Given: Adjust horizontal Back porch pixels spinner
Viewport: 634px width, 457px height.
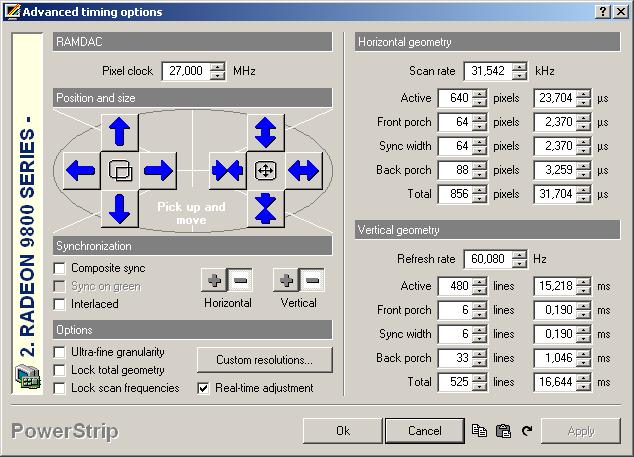Looking at the screenshot, I should 480,170.
